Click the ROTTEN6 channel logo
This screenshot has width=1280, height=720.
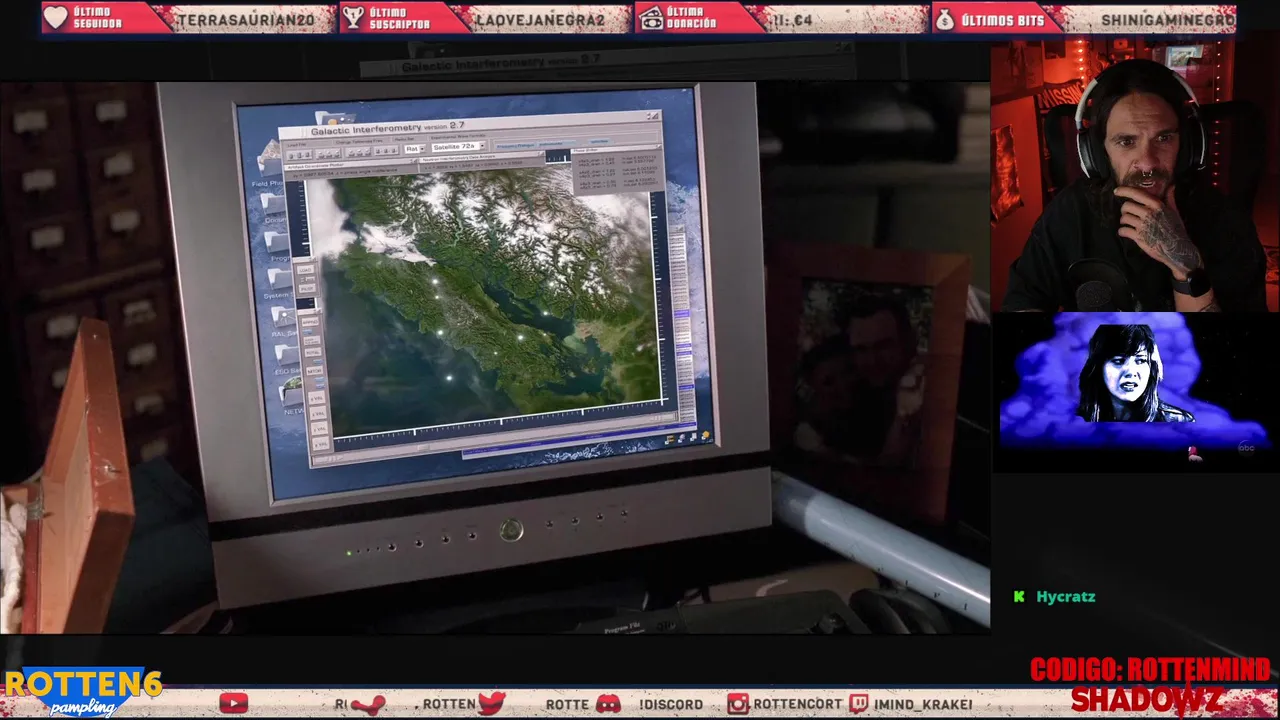82,692
